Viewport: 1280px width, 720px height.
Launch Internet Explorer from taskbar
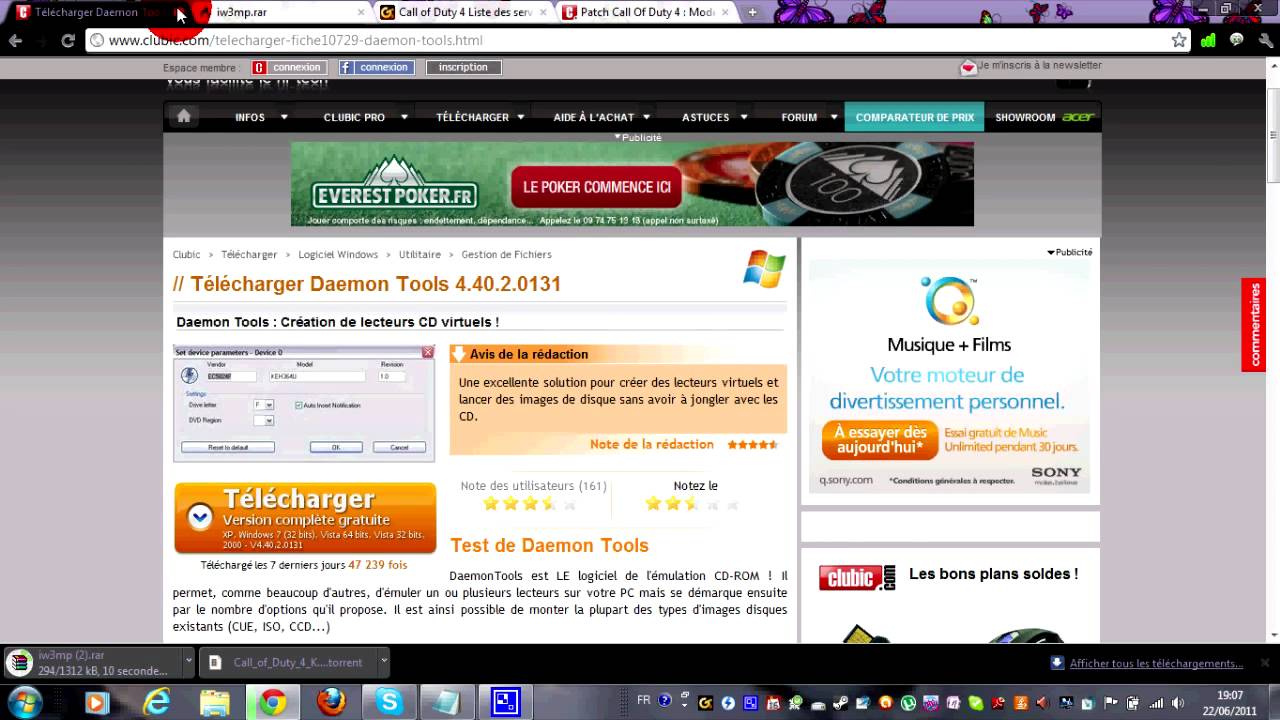156,703
